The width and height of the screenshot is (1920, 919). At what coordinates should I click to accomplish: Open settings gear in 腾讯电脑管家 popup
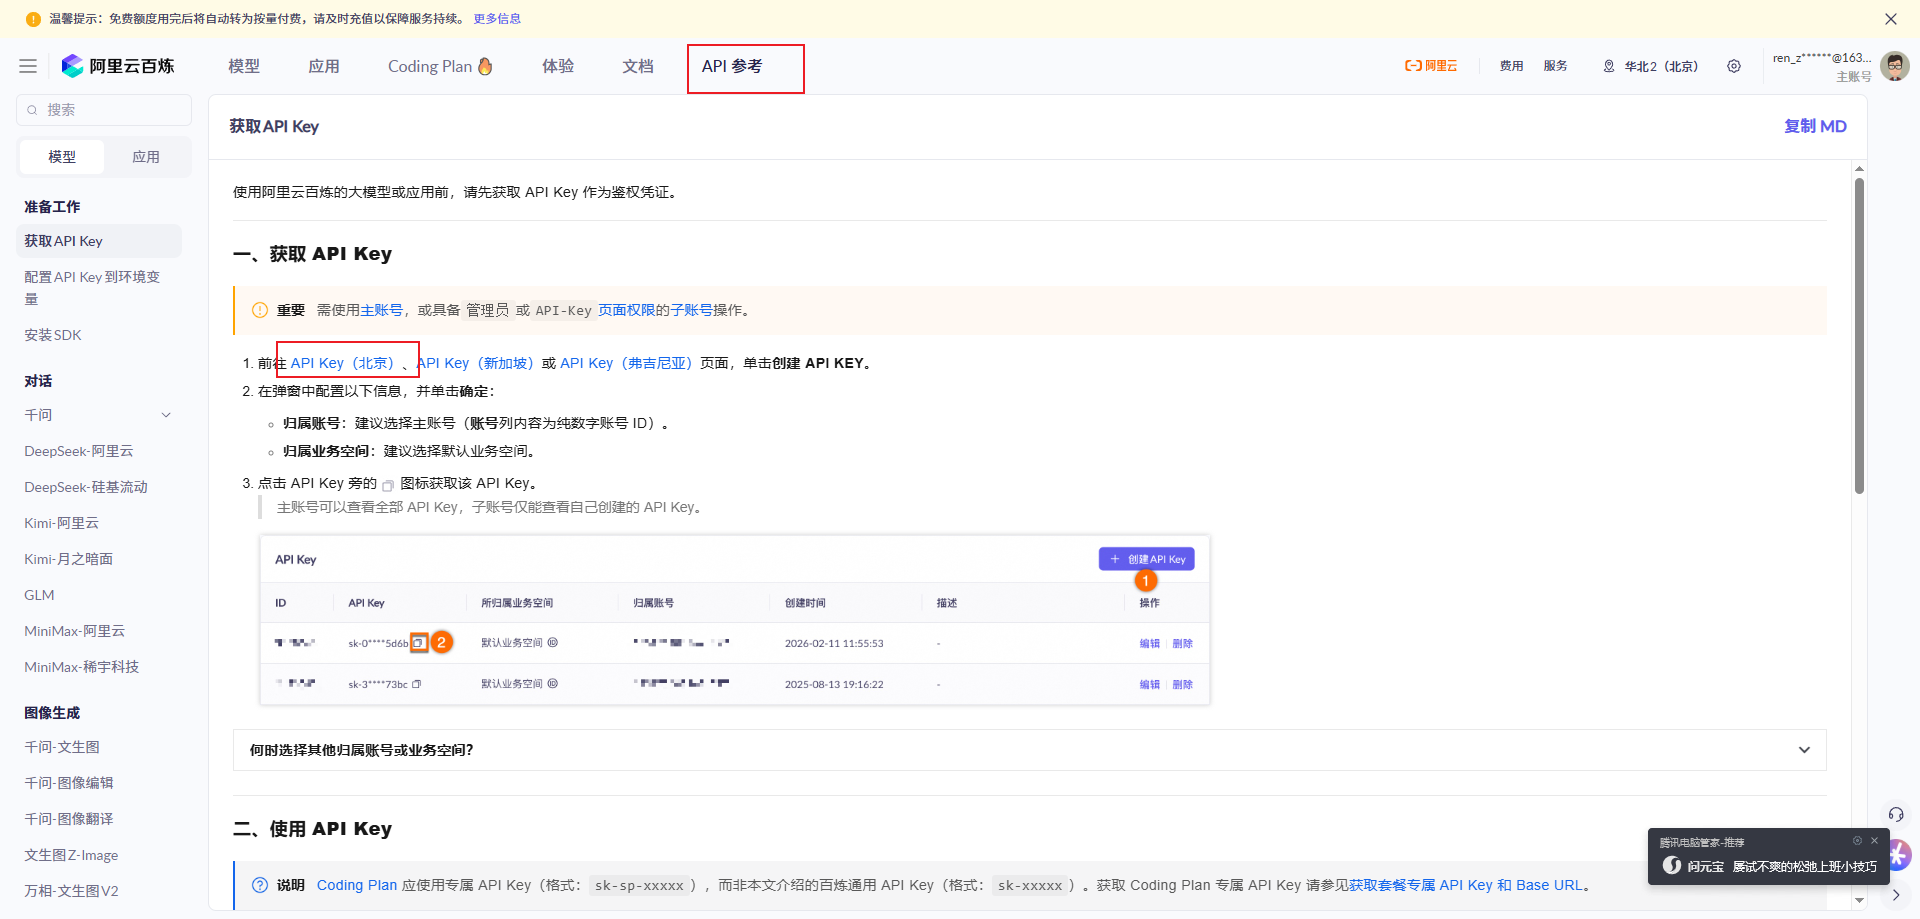(1857, 841)
